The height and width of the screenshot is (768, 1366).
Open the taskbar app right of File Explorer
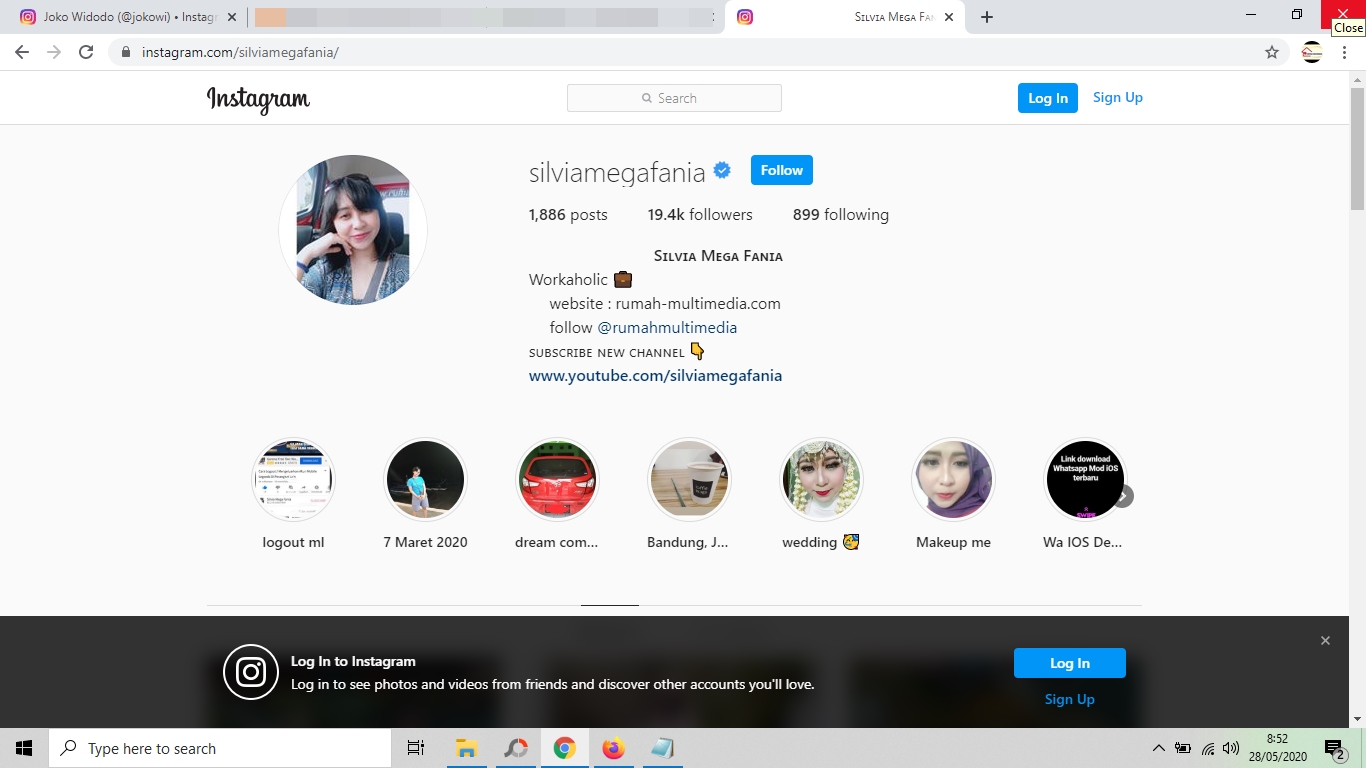[x=516, y=748]
